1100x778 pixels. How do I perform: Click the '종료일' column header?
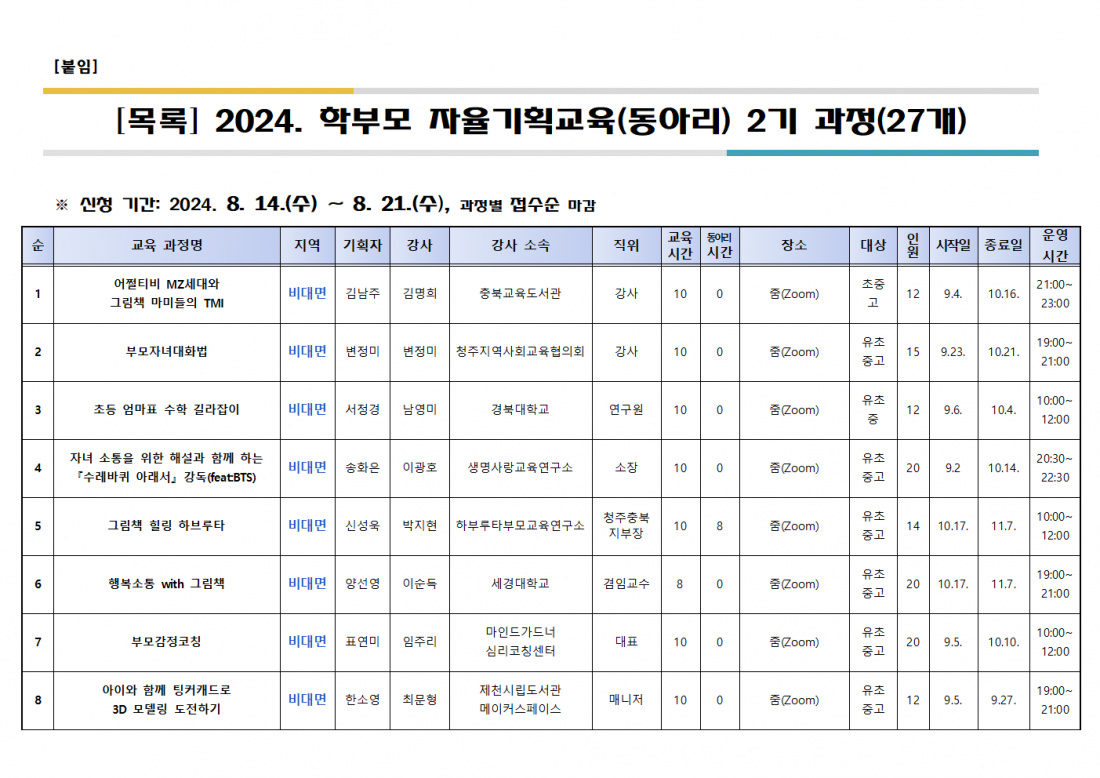(1003, 246)
